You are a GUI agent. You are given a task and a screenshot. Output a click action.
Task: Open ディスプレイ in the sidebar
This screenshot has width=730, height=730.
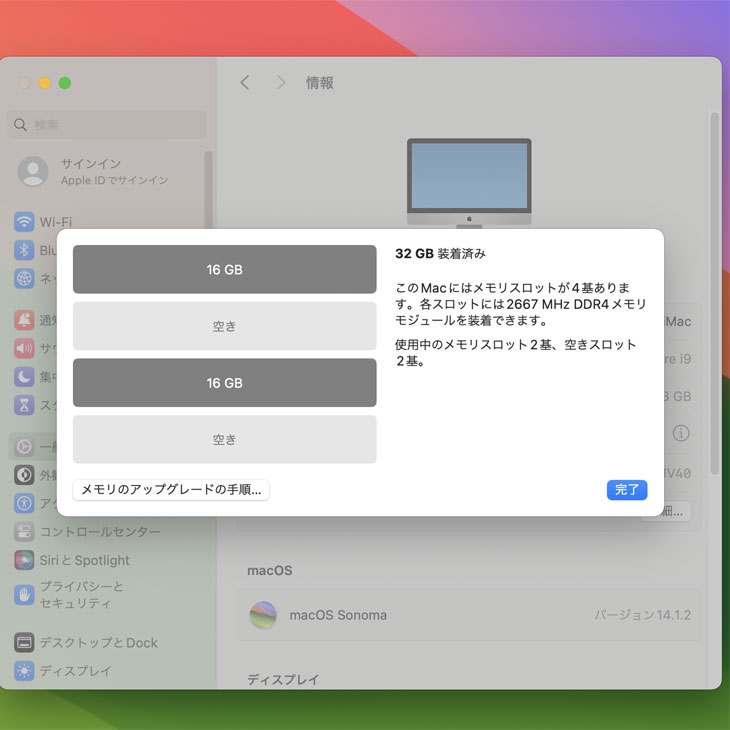coord(75,671)
